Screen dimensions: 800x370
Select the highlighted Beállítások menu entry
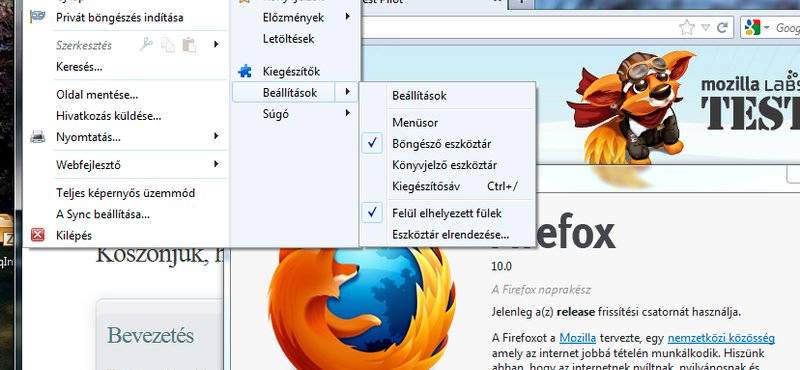point(290,92)
